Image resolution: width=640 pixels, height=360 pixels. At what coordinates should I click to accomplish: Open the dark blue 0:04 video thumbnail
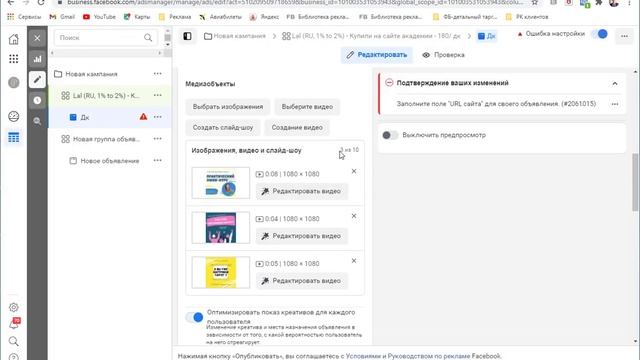click(221, 228)
